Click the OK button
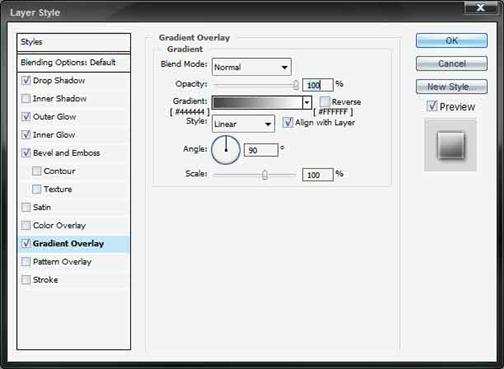The height and width of the screenshot is (369, 504). (452, 41)
